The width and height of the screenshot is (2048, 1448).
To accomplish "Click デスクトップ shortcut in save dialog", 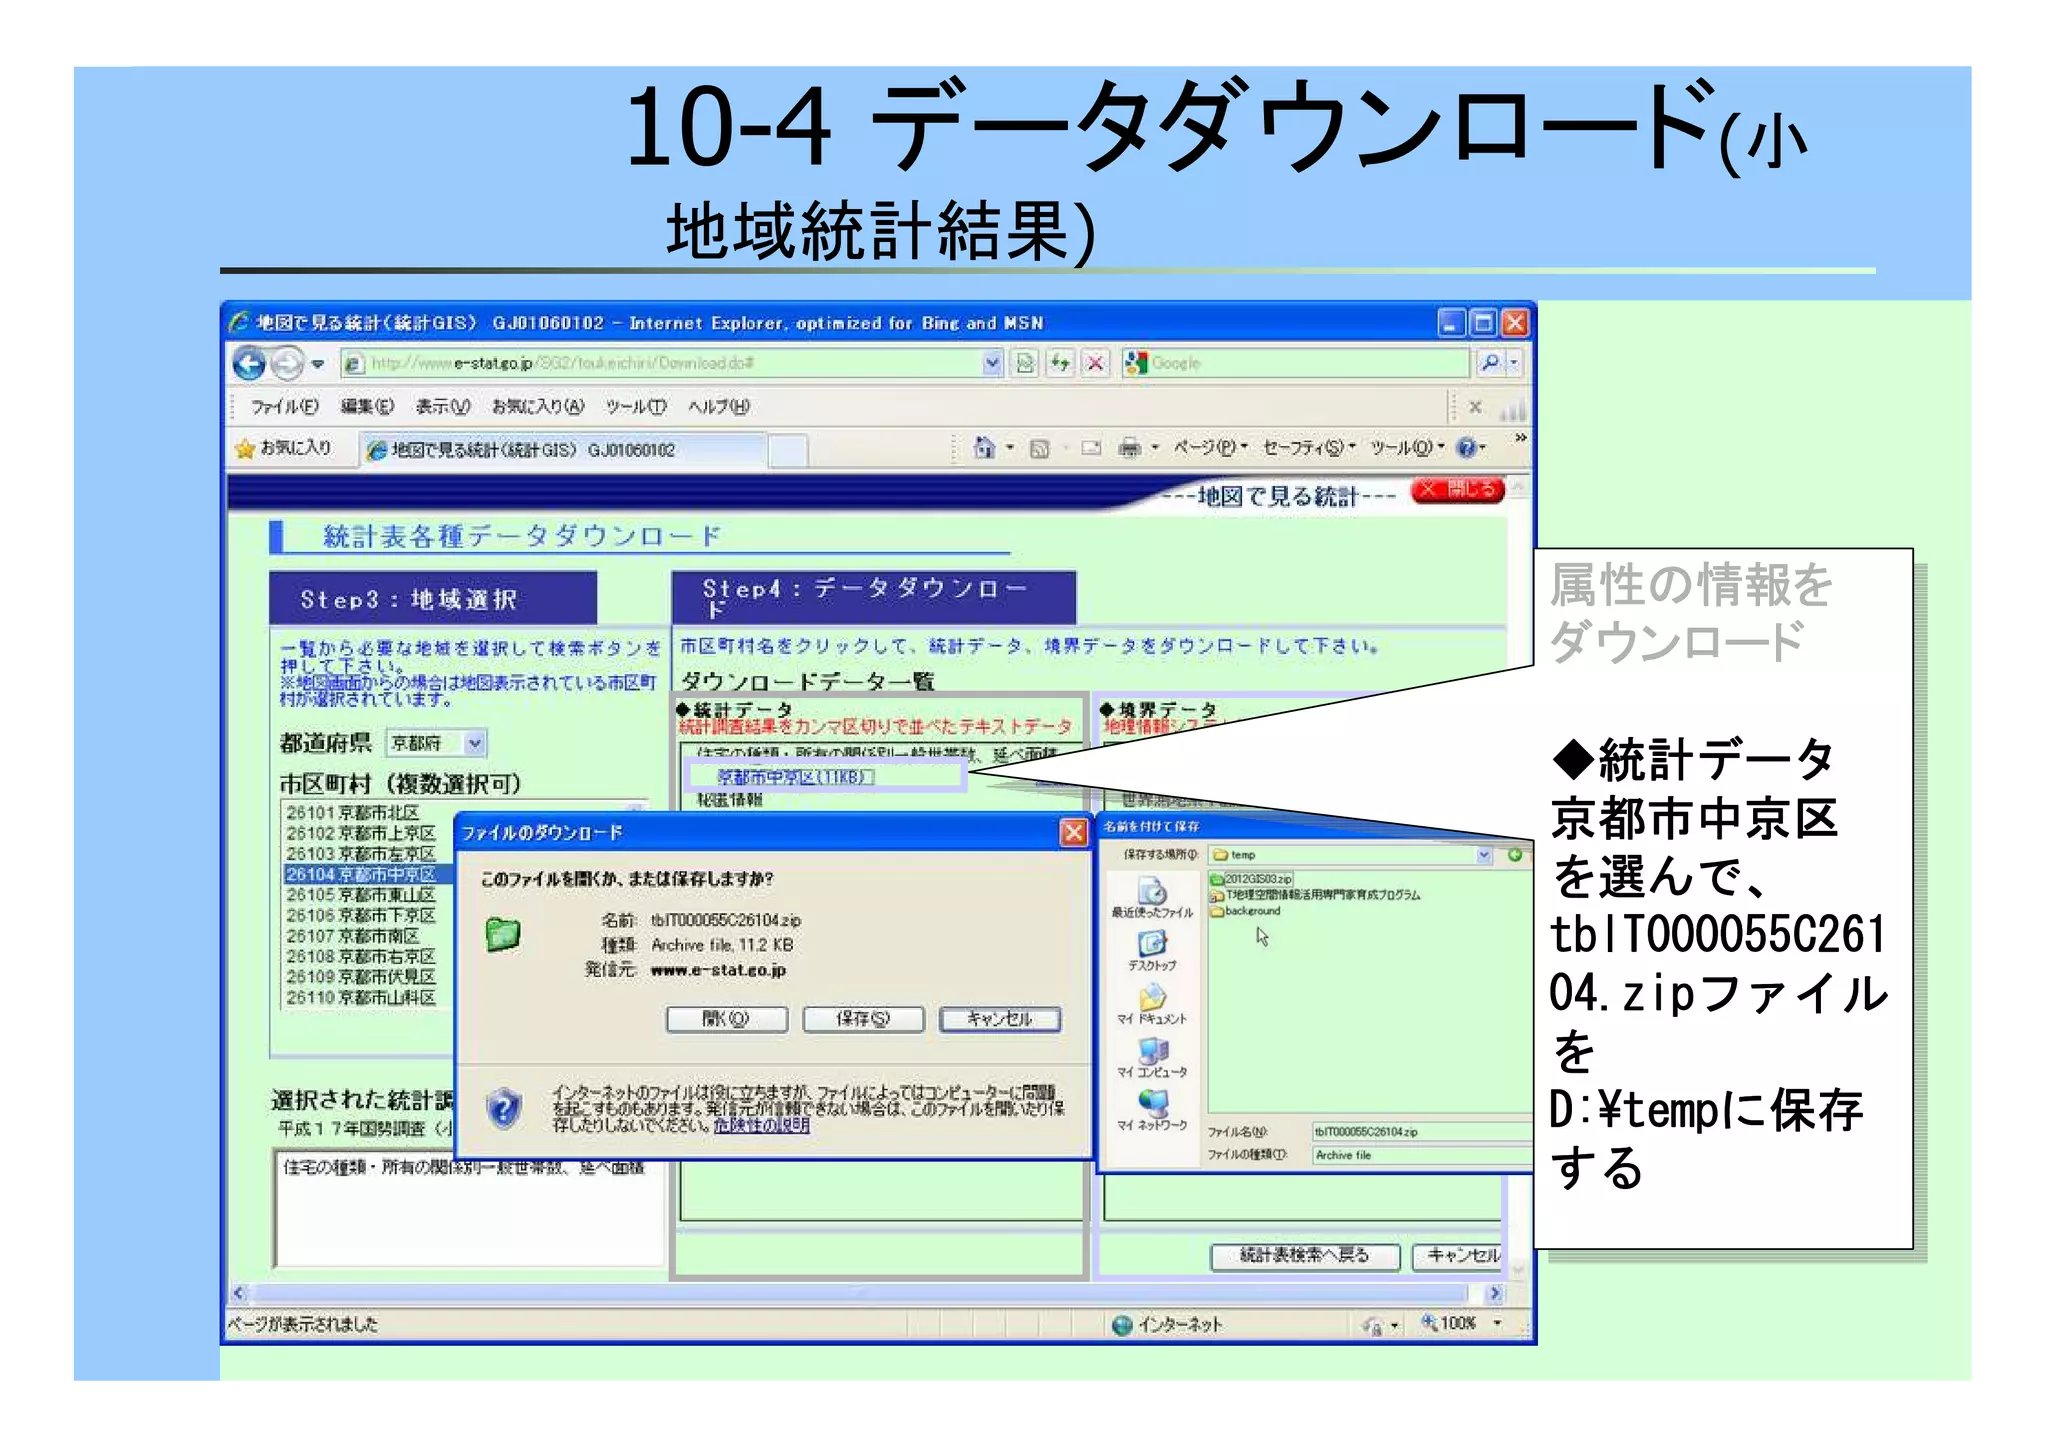I will [1152, 950].
